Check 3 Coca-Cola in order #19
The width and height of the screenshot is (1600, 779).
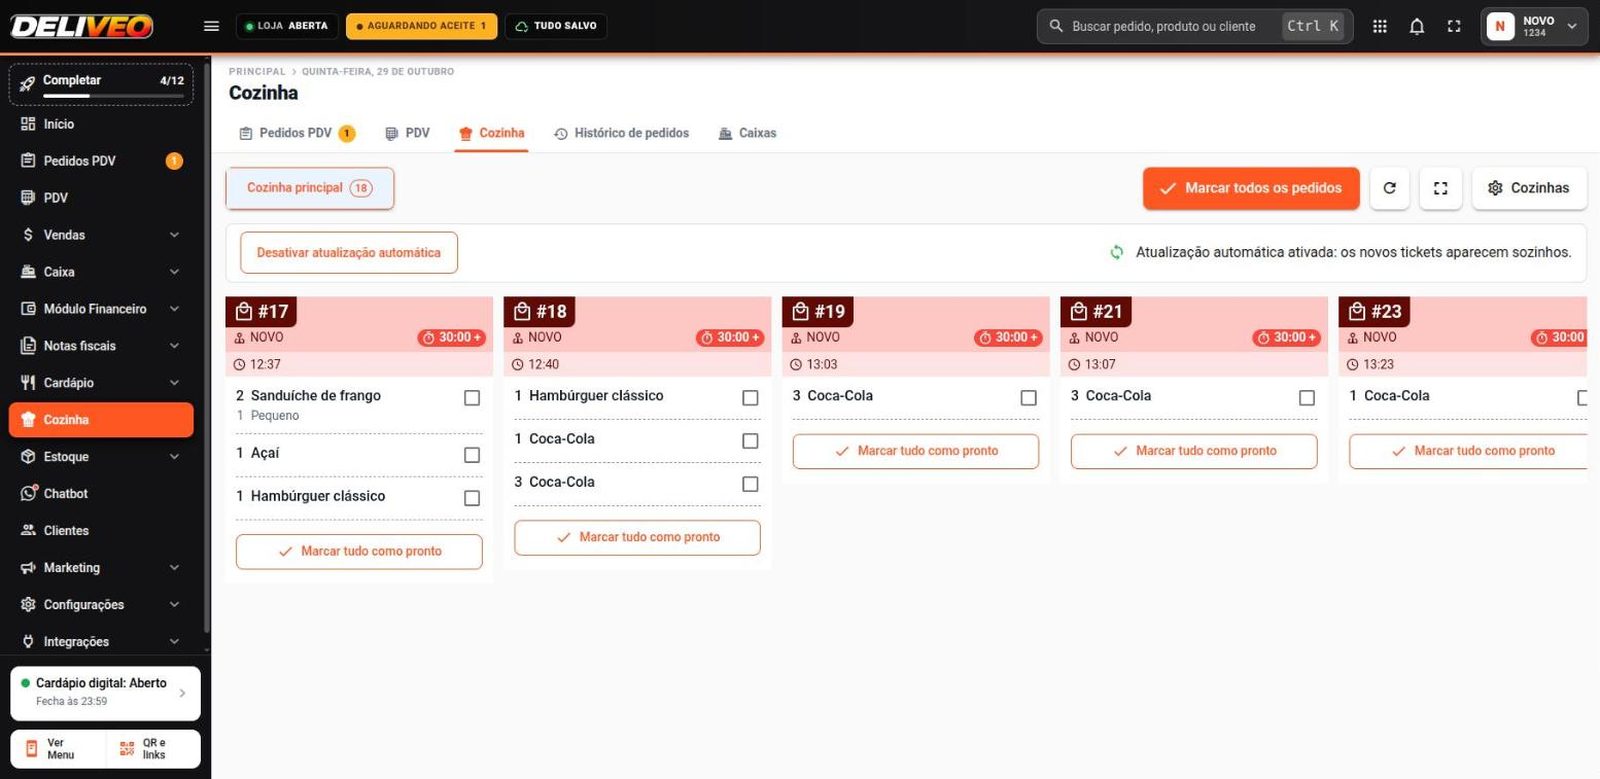point(1028,398)
